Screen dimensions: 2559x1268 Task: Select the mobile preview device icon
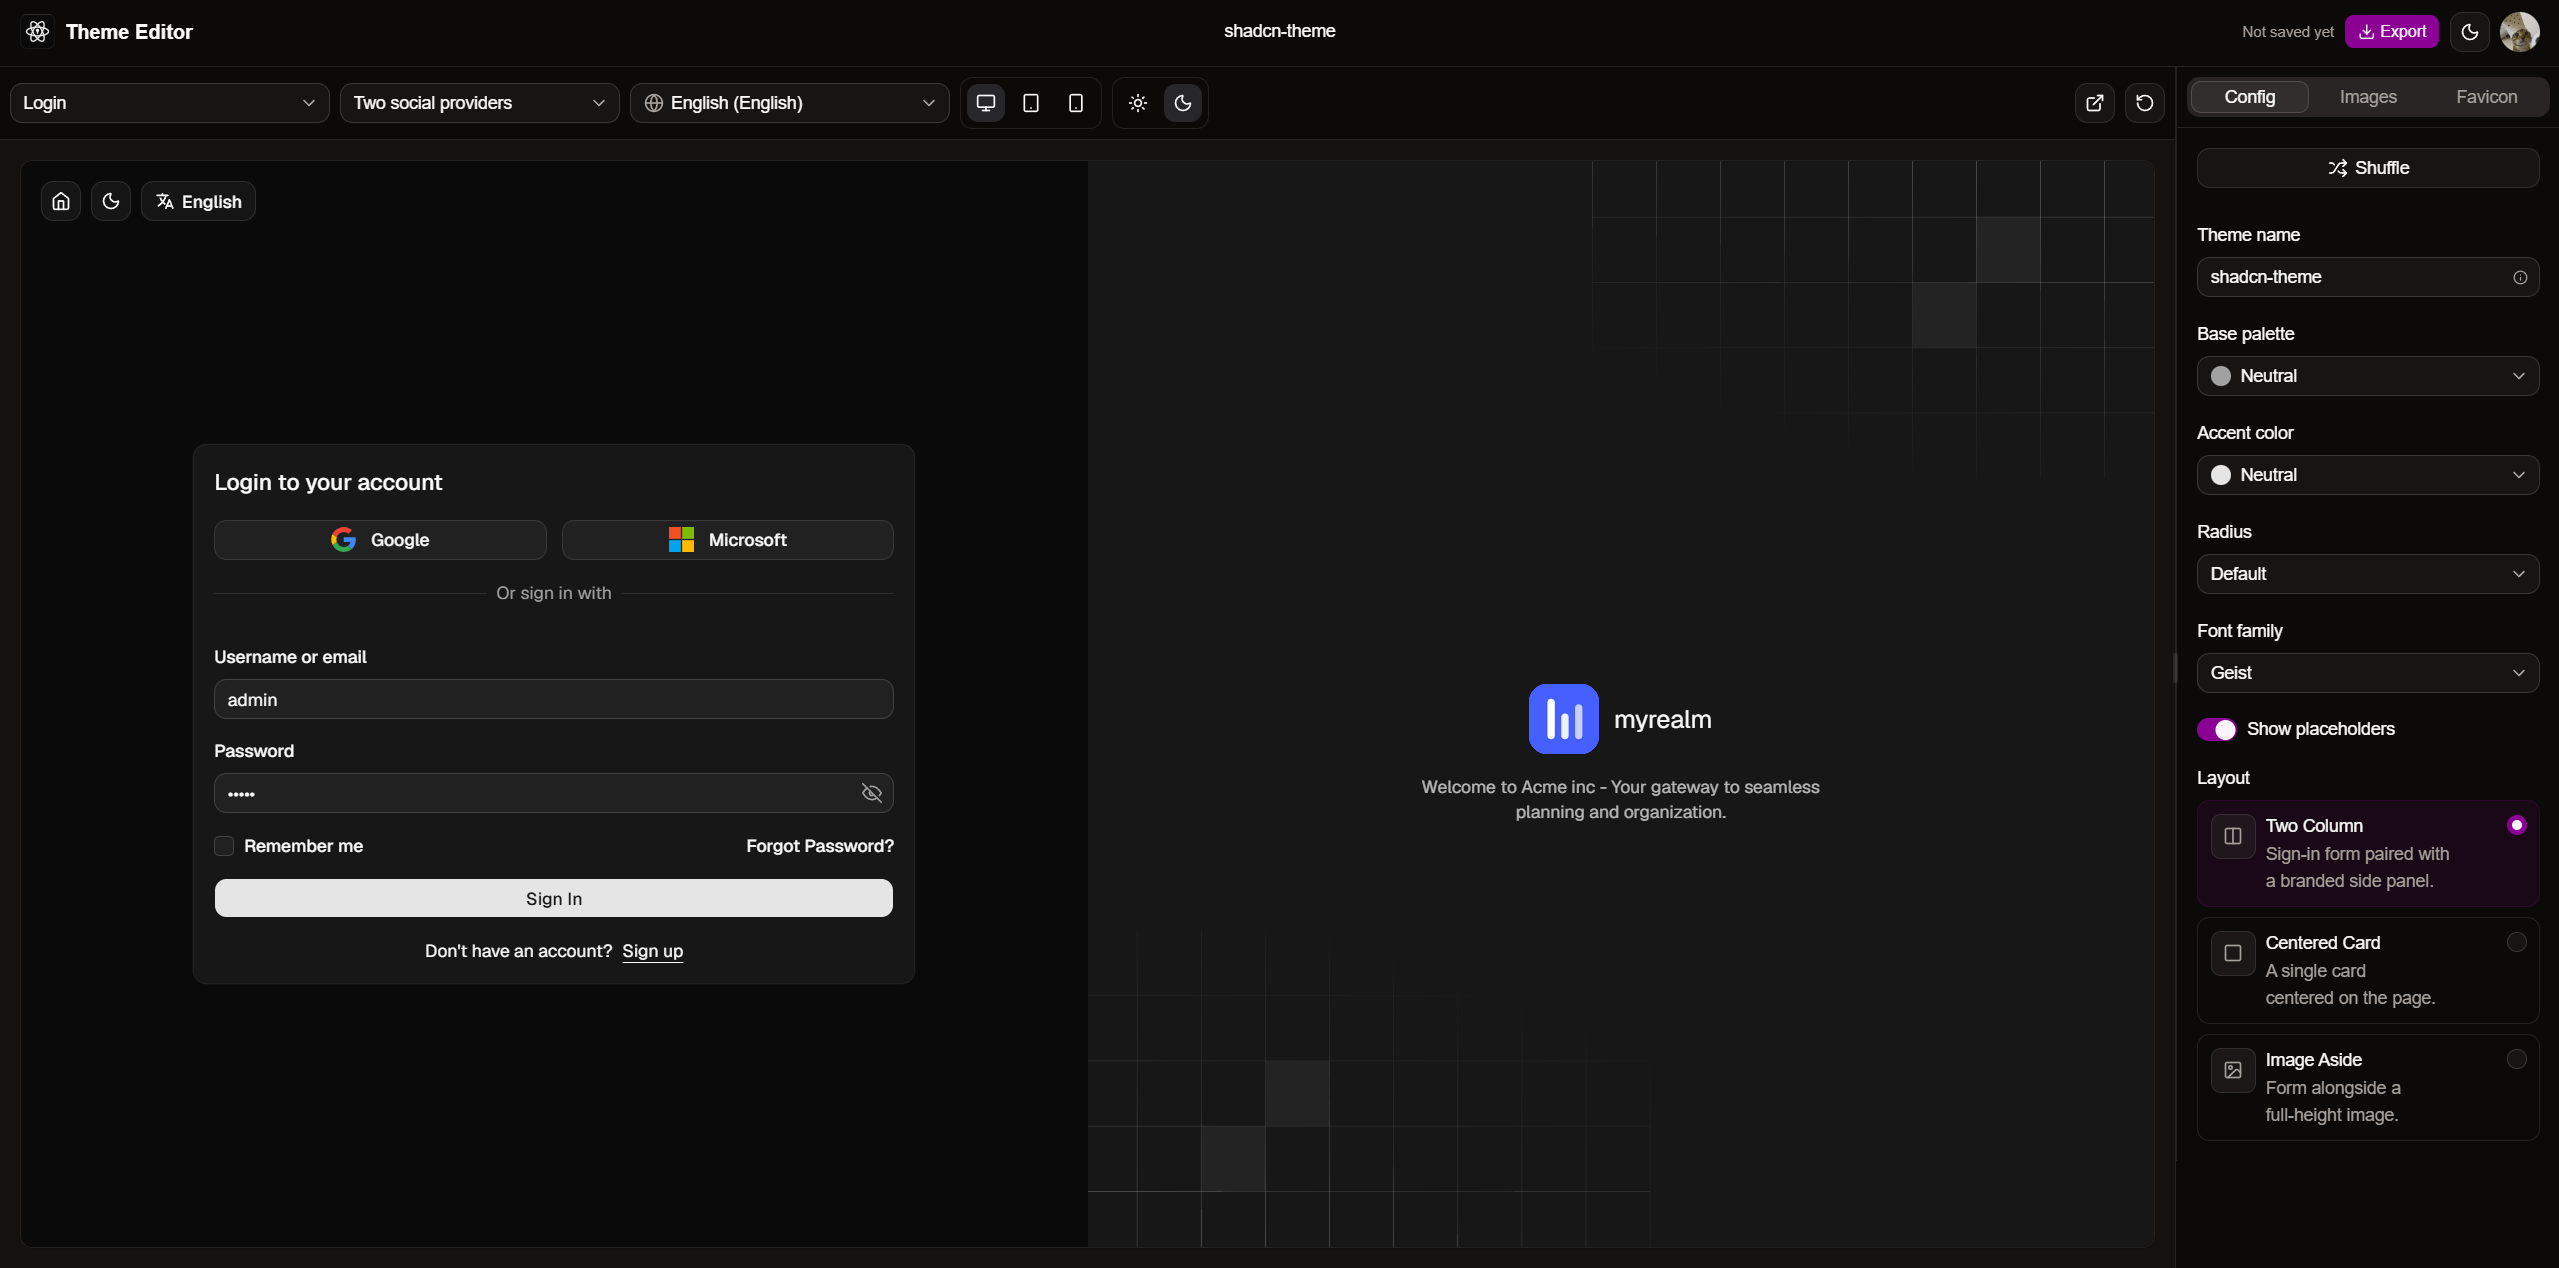[1076, 103]
